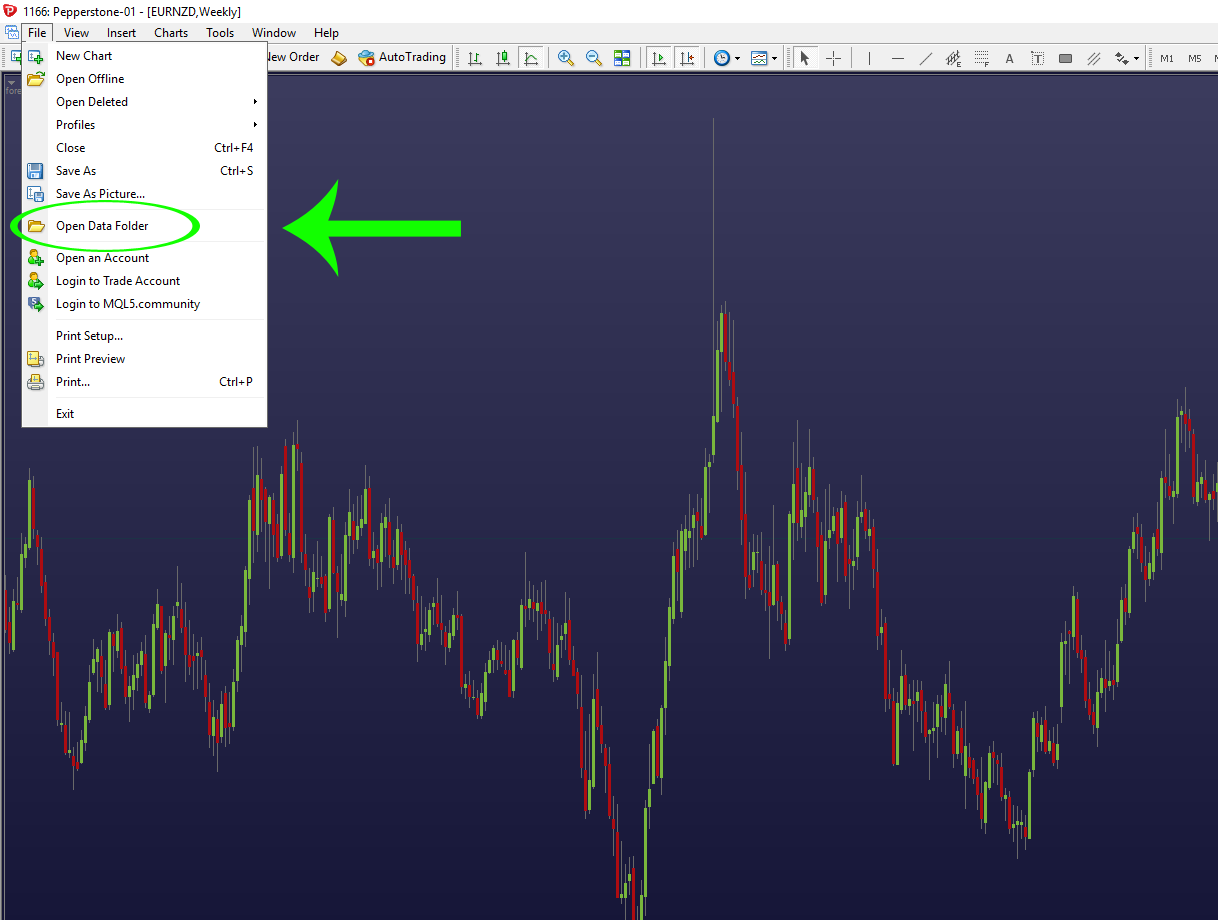This screenshot has height=920, width=1218.
Task: Draw a horizontal line
Action: pos(897,58)
